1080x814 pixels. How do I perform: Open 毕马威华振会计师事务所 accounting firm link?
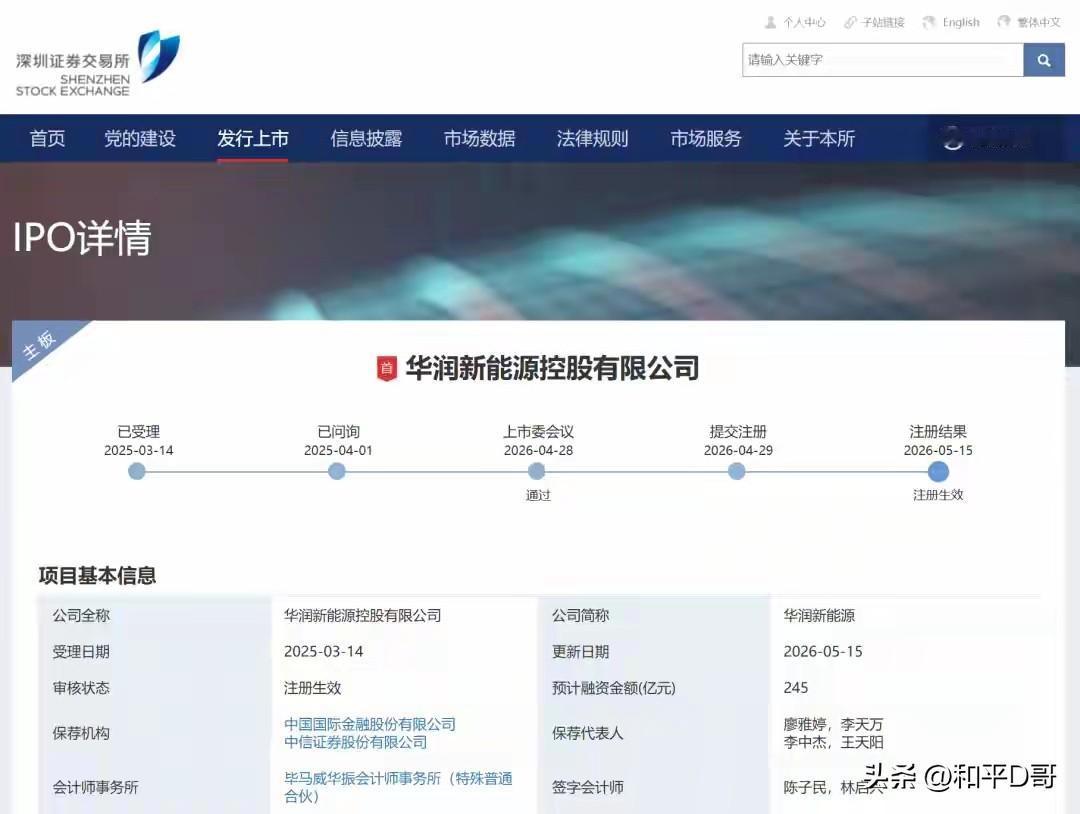pyautogui.click(x=398, y=787)
